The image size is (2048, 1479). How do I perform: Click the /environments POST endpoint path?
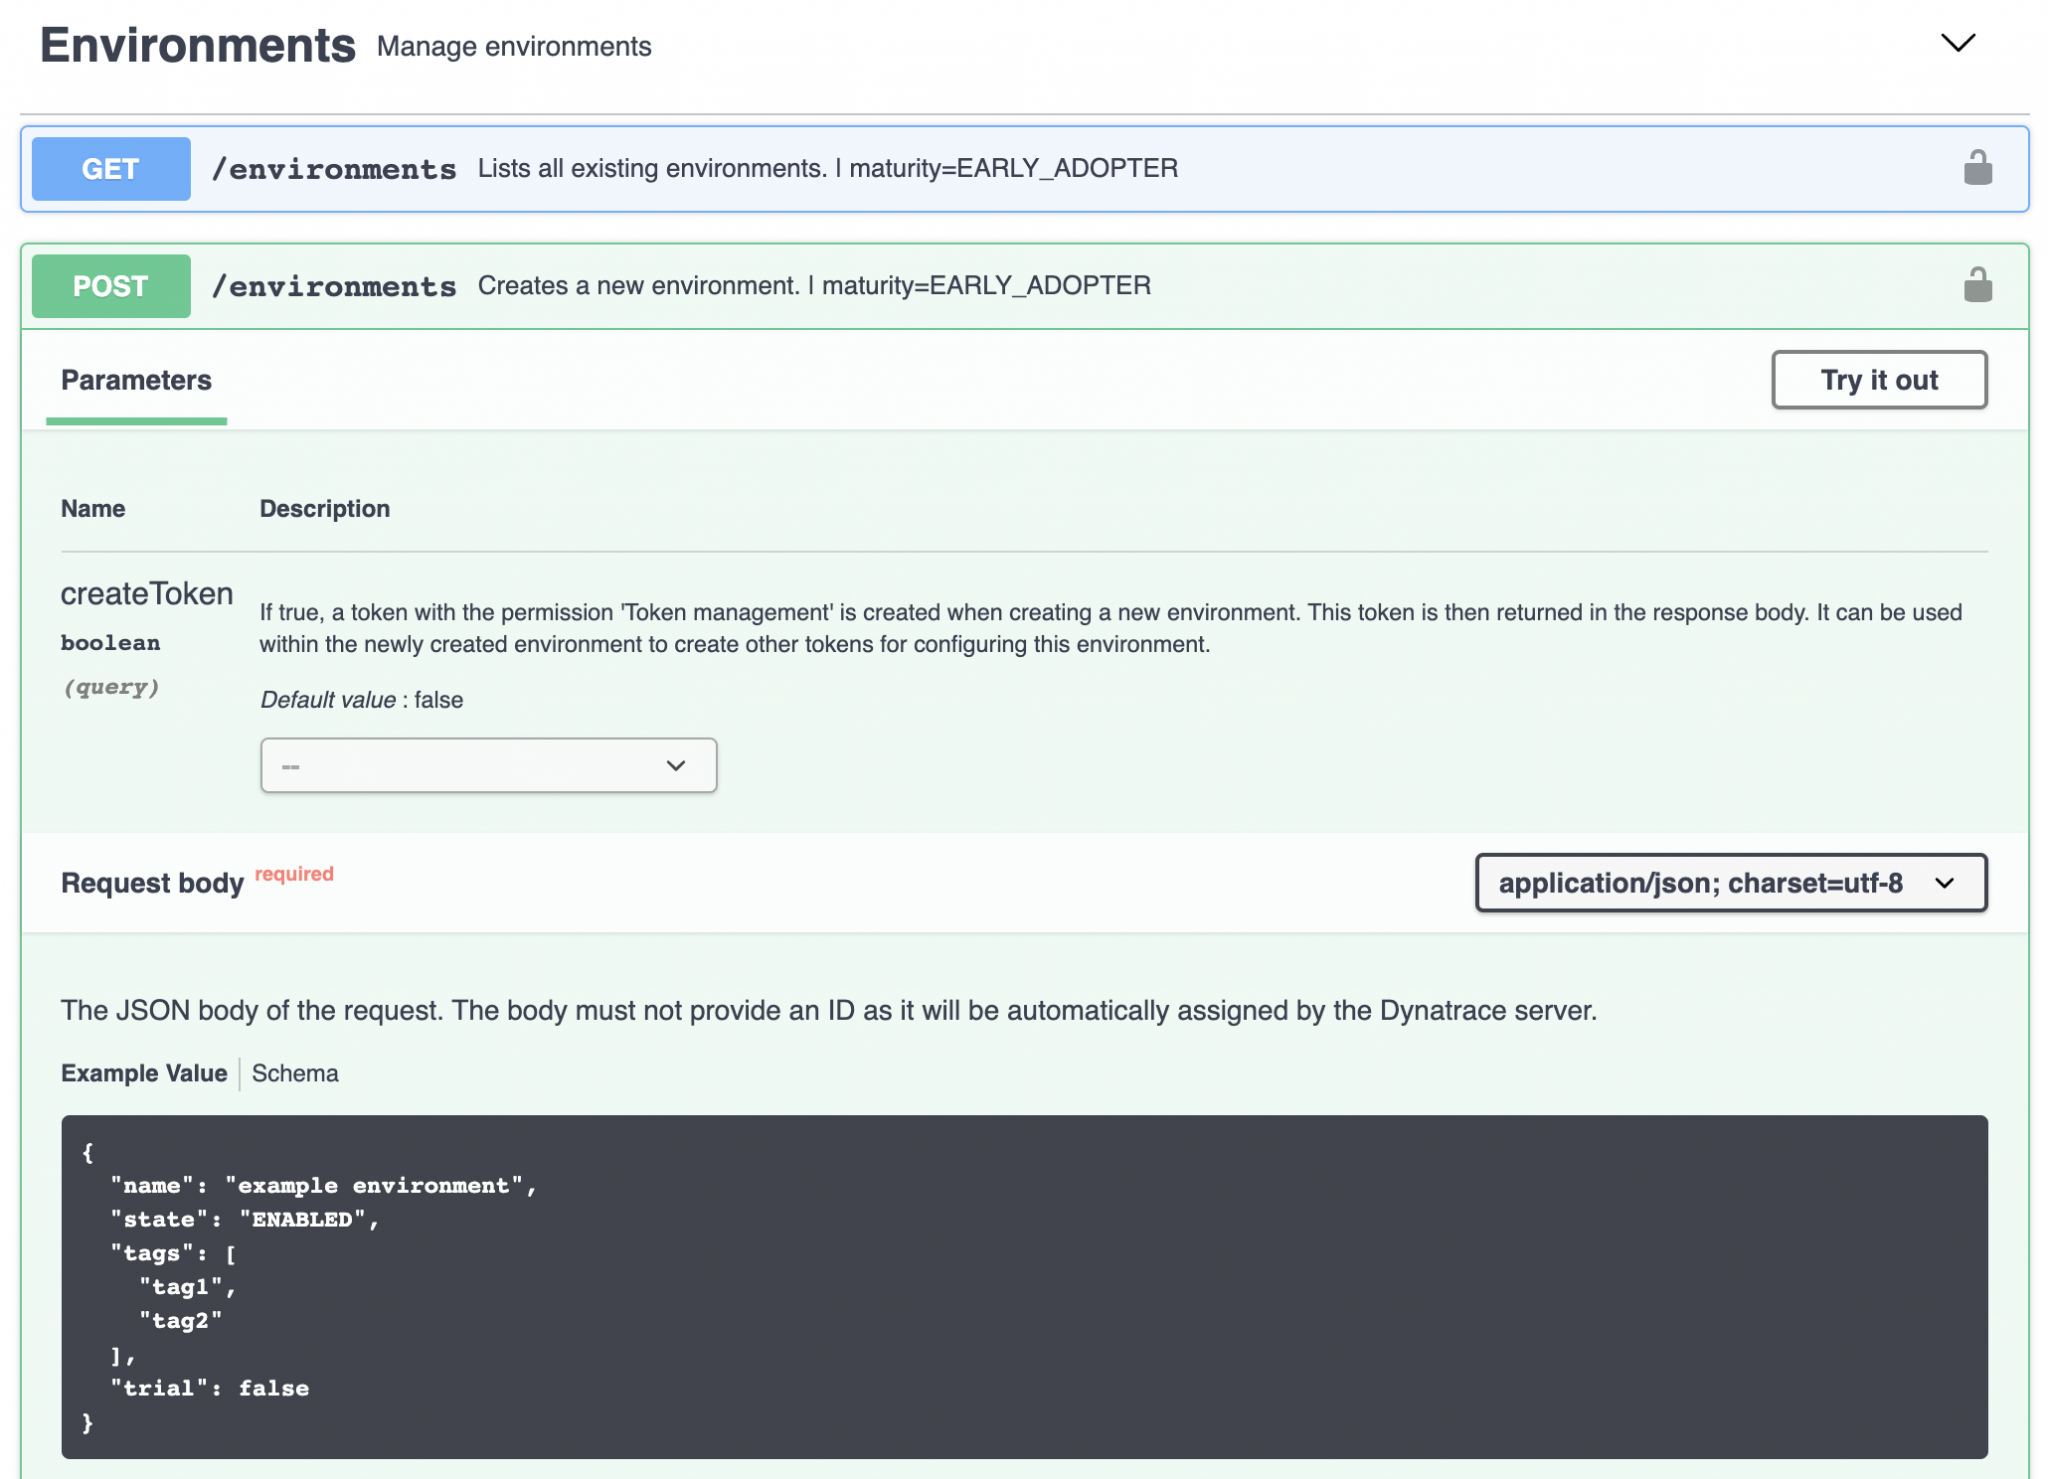pyautogui.click(x=333, y=285)
